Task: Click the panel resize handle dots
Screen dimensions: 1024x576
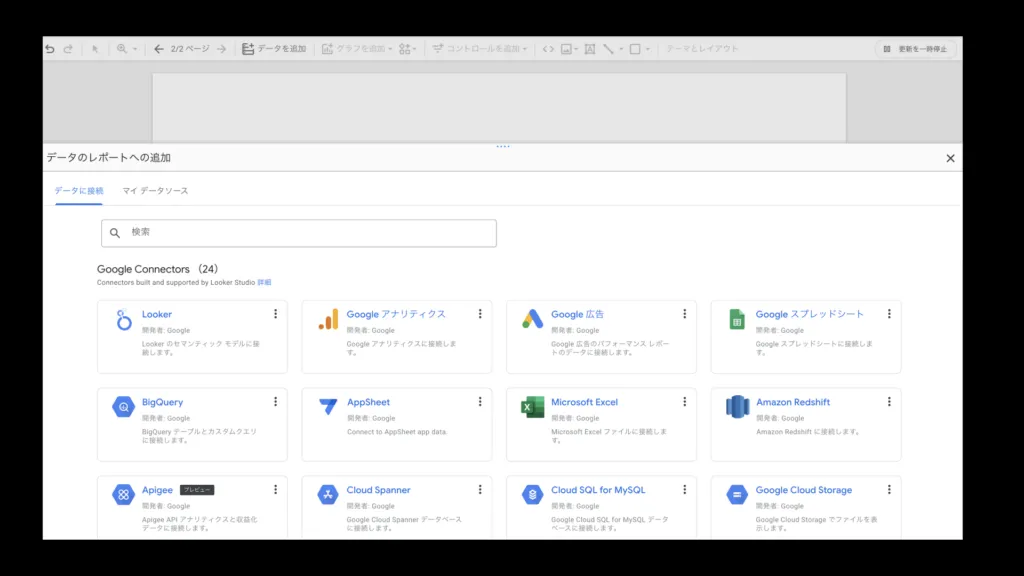Action: coord(503,146)
